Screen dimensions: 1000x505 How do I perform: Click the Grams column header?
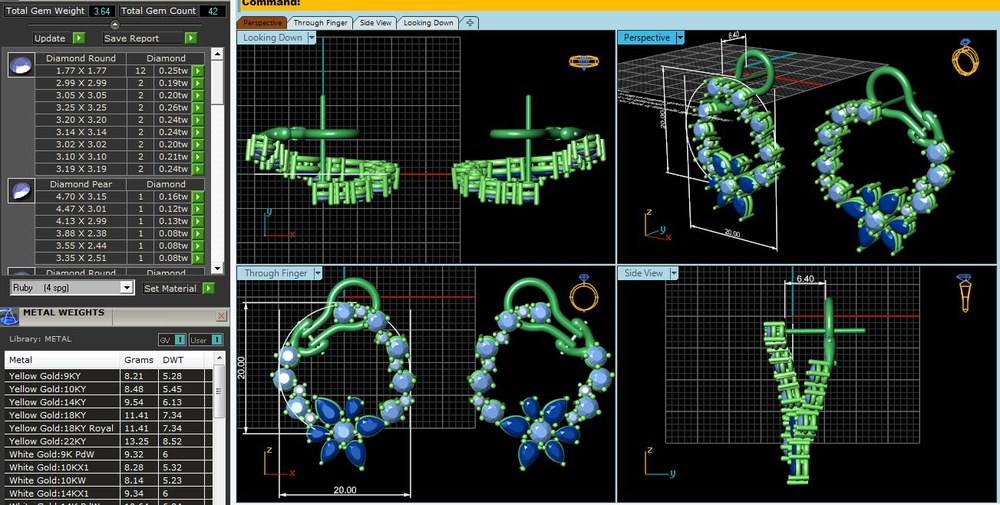pos(140,360)
